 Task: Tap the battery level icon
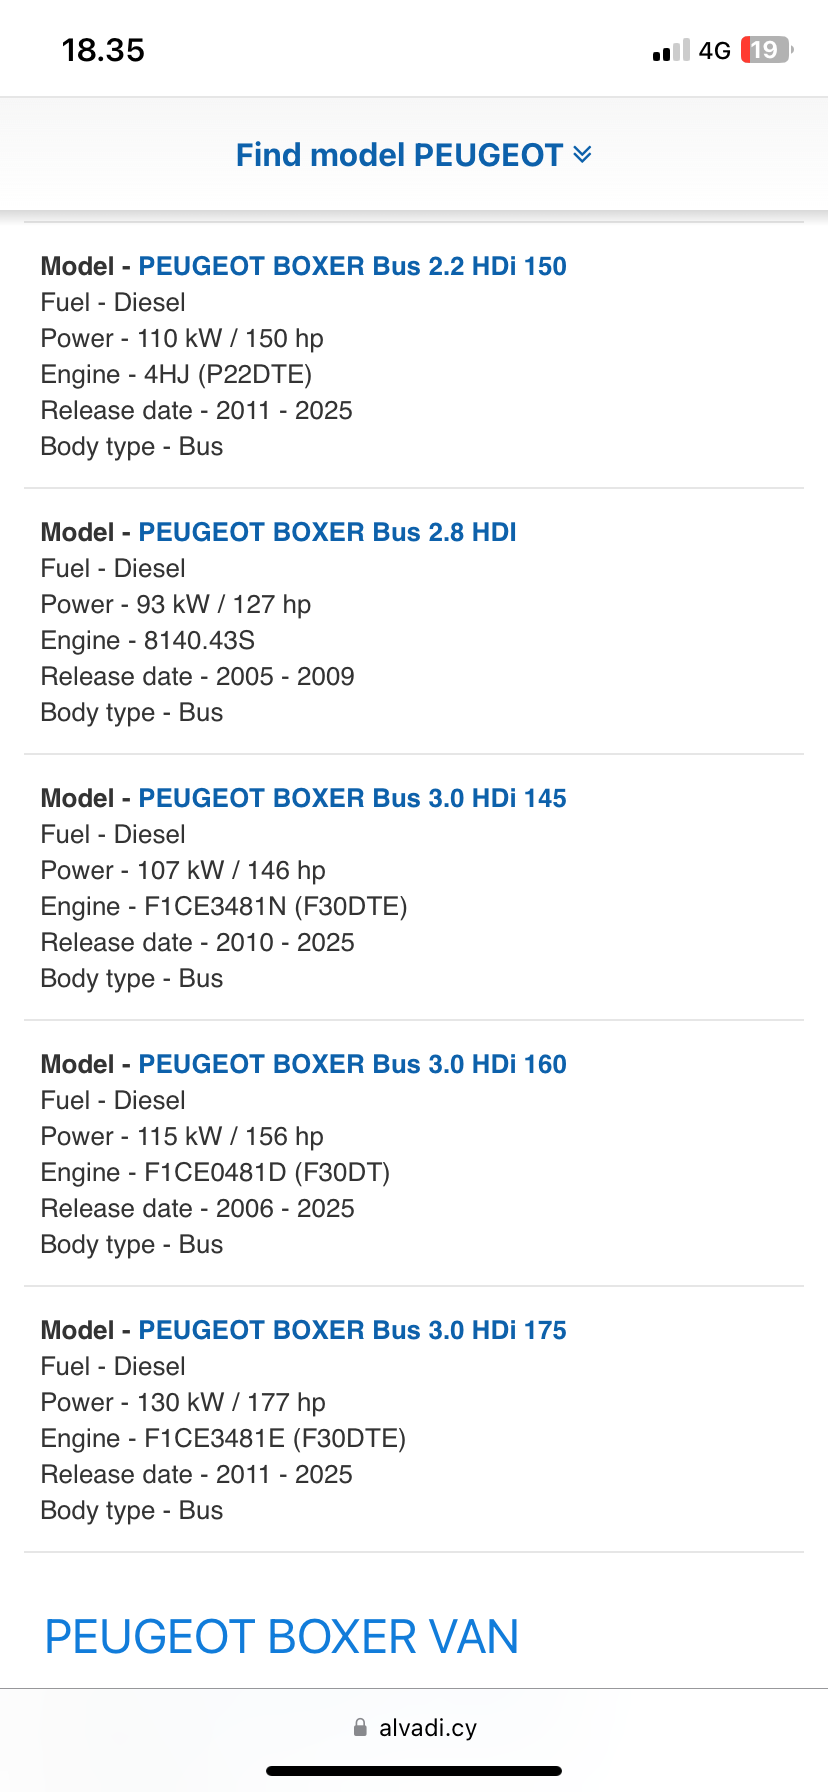766,50
